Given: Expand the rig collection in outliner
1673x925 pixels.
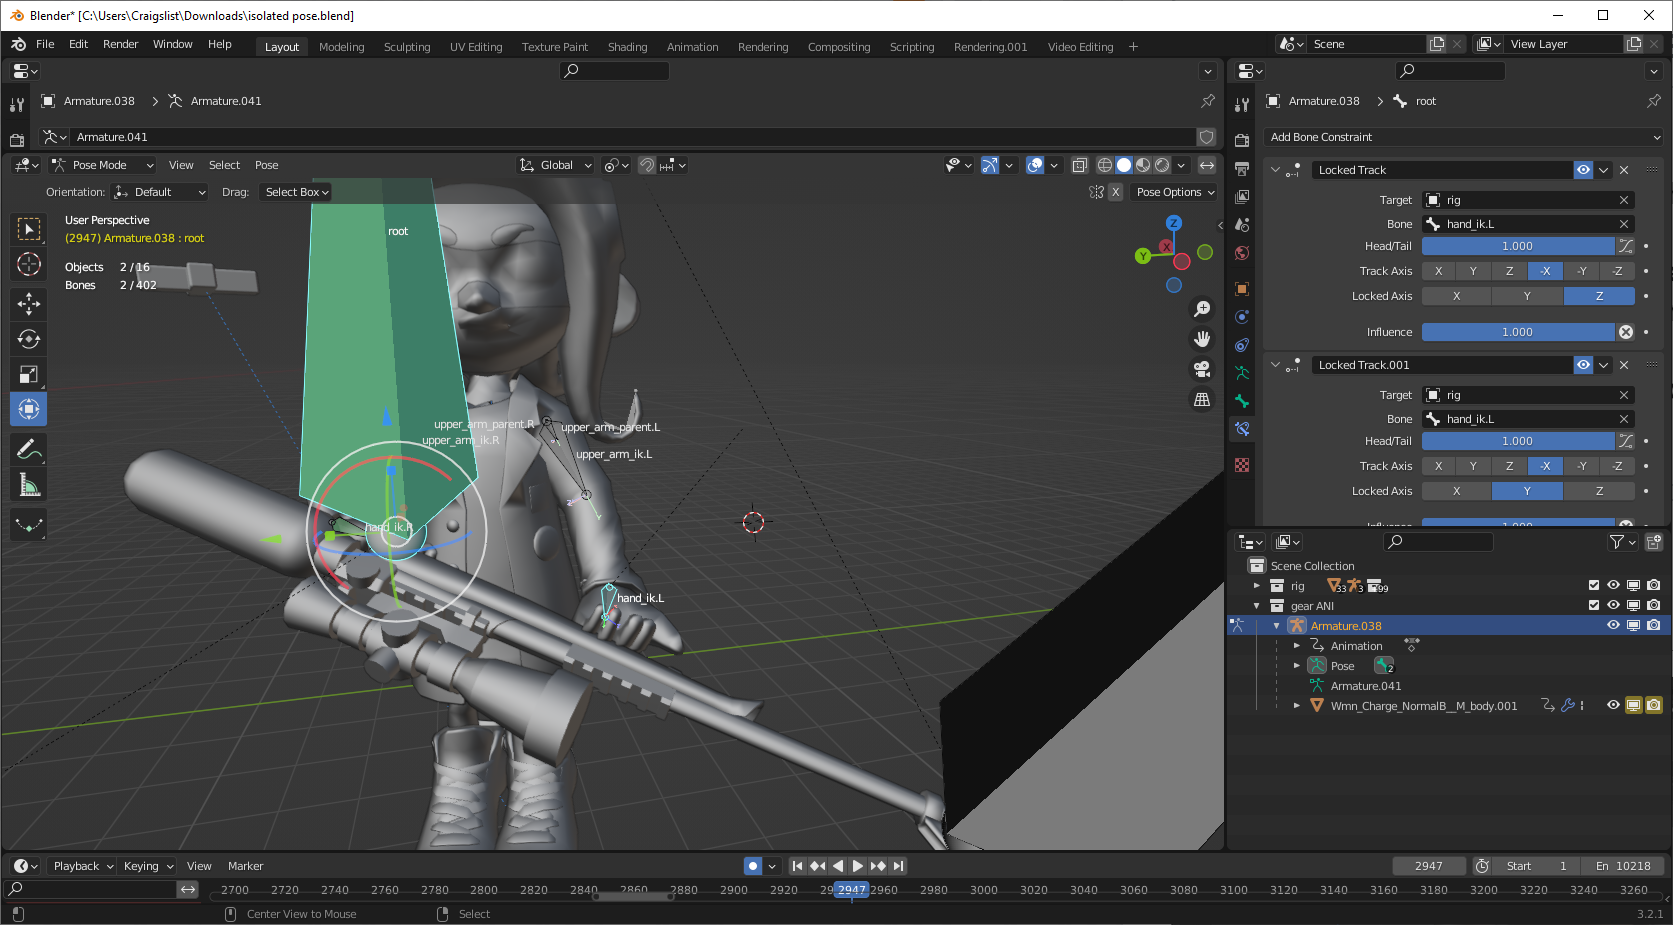Looking at the screenshot, I should tap(1257, 586).
